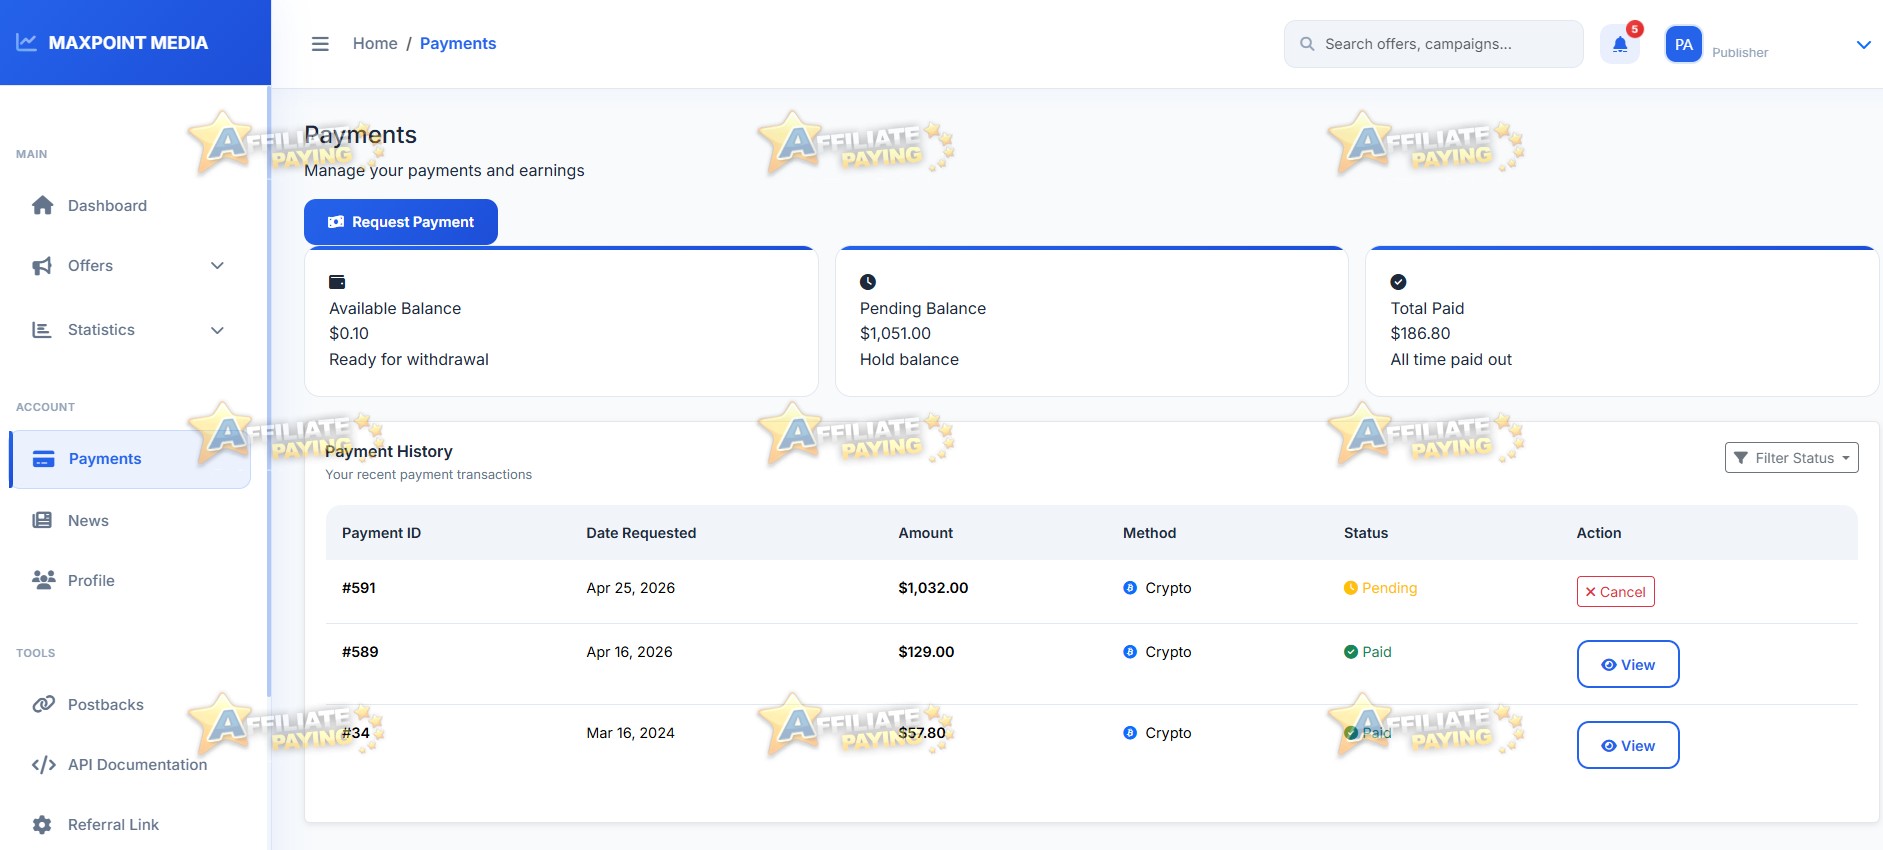View details of payment #34
Image resolution: width=1883 pixels, height=850 pixels.
(x=1628, y=745)
